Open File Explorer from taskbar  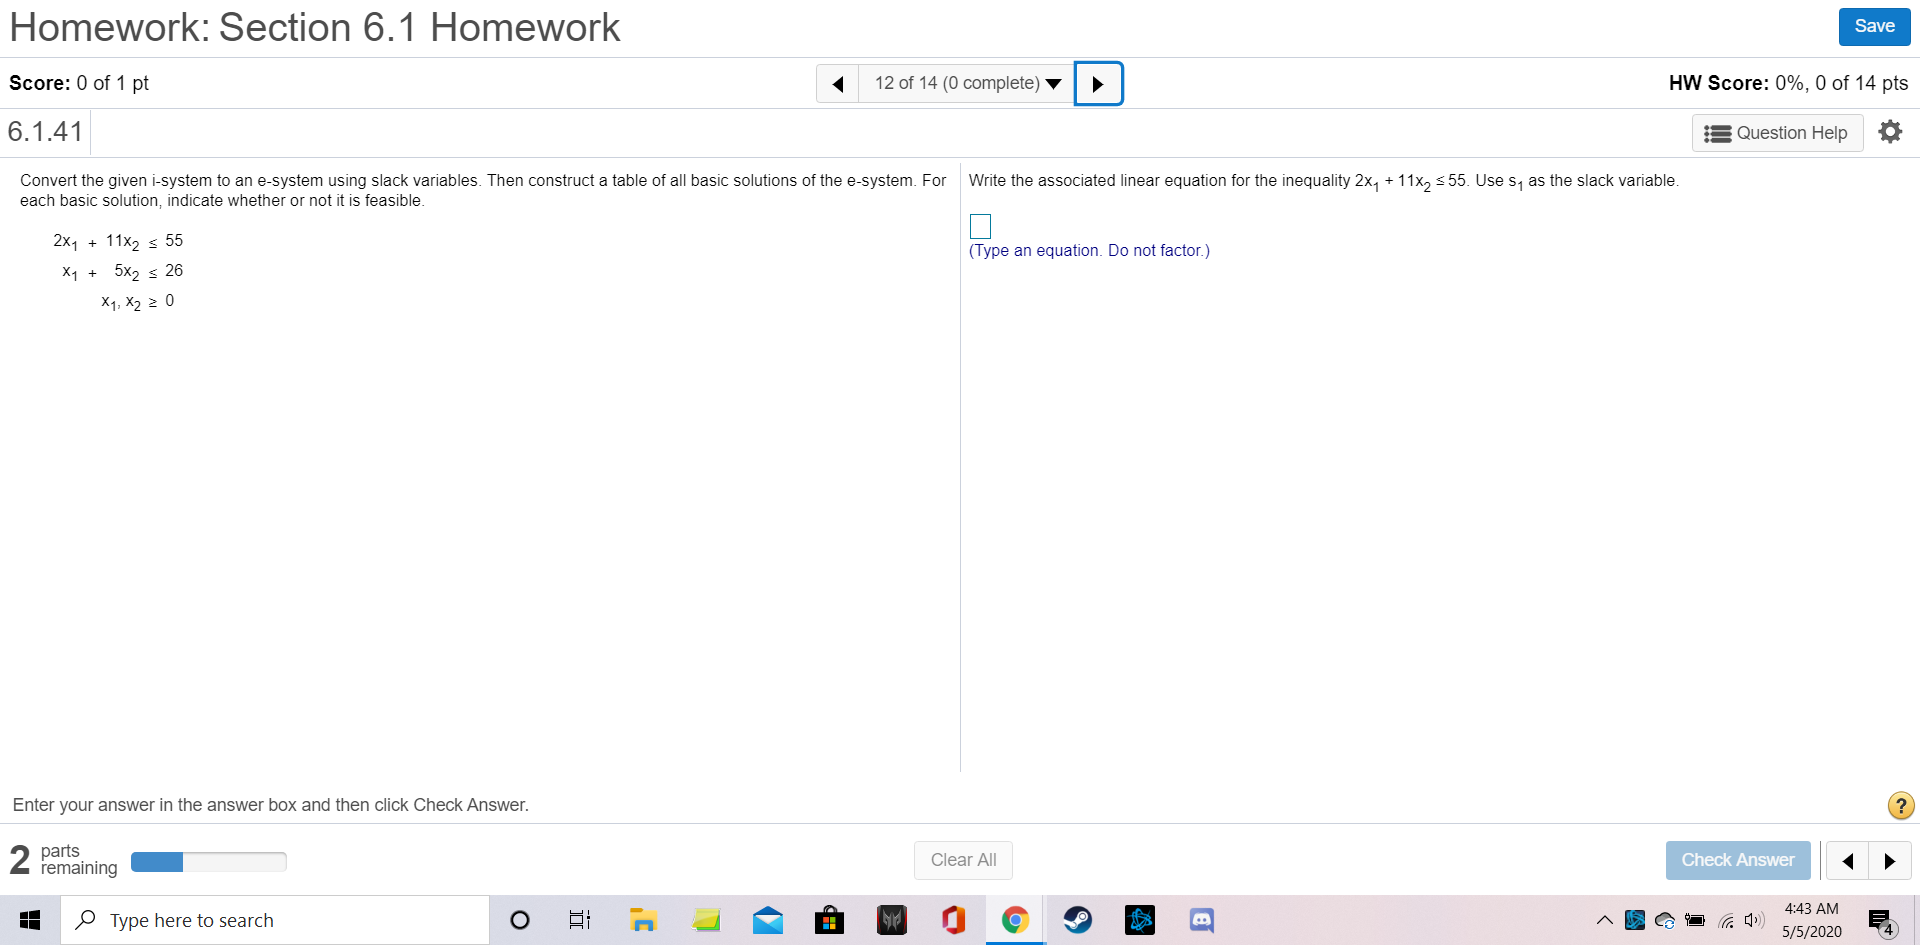click(643, 920)
